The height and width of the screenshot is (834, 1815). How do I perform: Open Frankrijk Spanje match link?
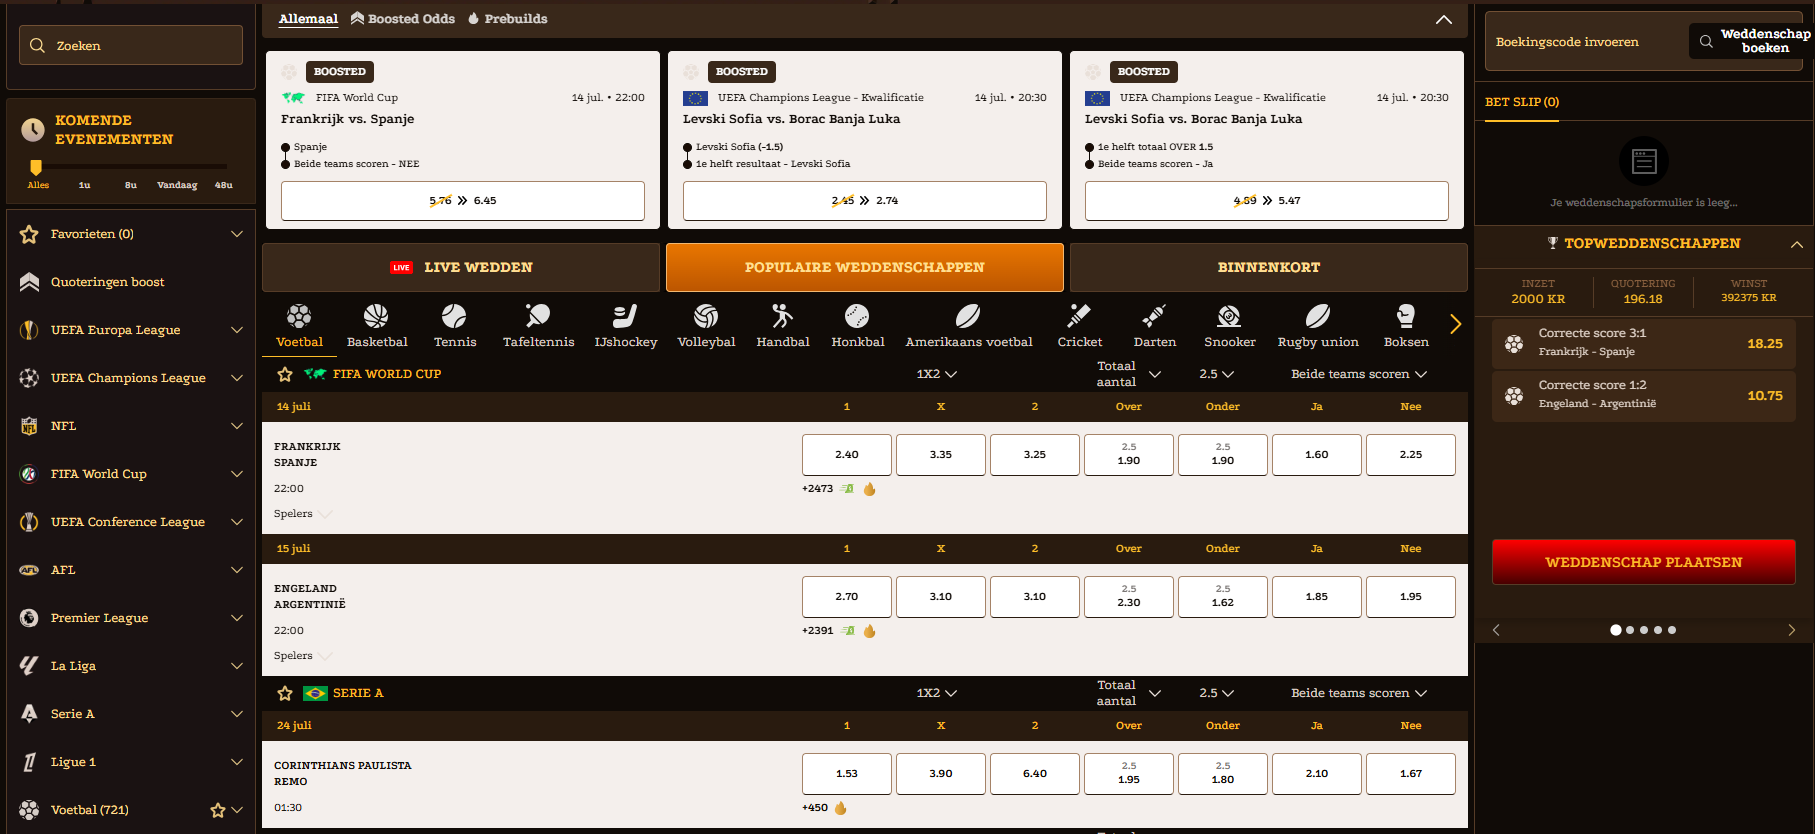tap(307, 455)
